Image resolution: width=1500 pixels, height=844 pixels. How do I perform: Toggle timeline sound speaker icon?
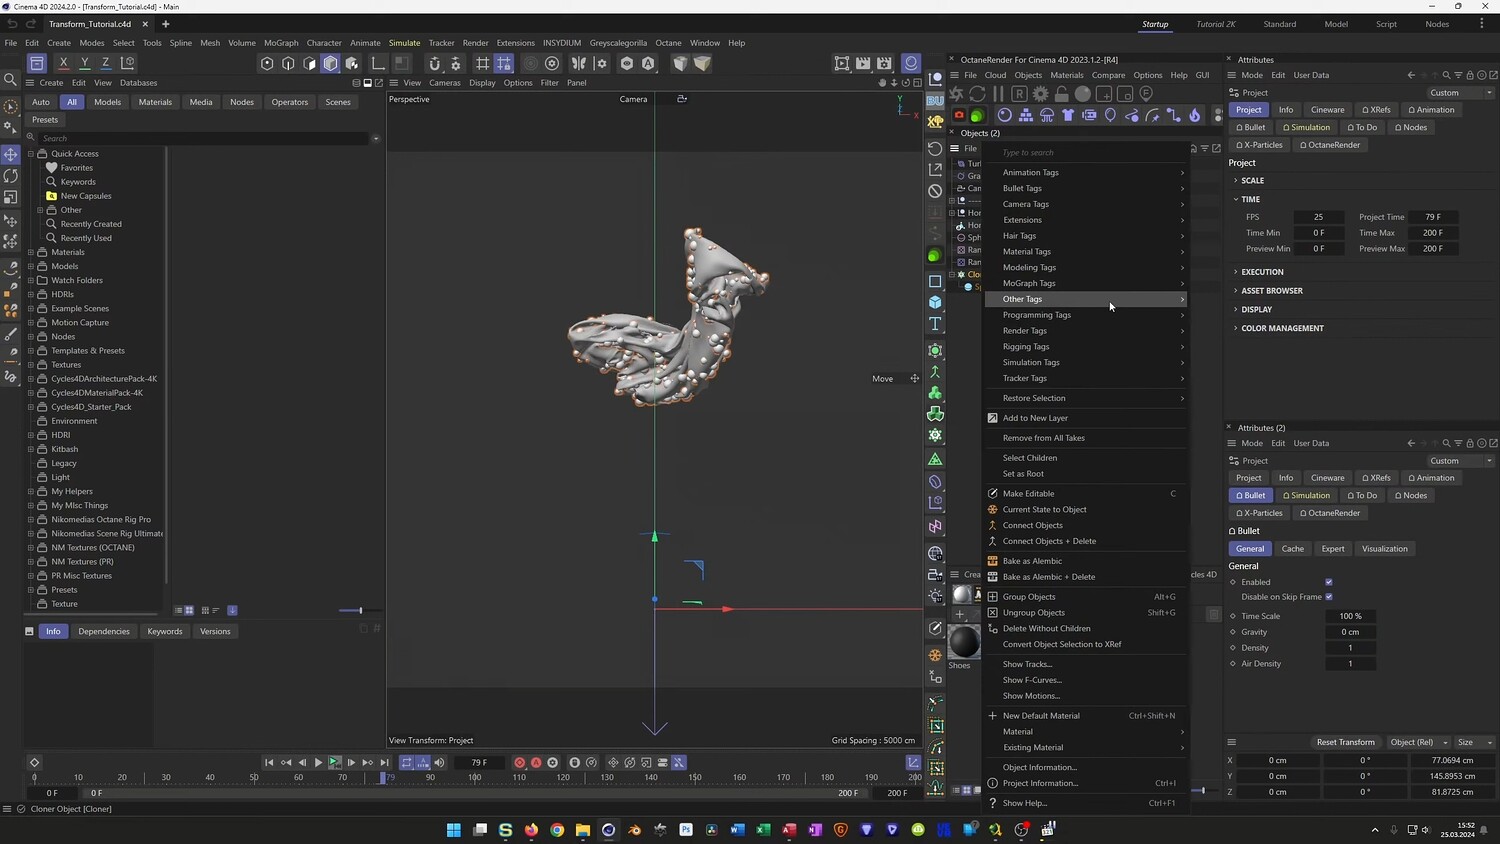439,763
